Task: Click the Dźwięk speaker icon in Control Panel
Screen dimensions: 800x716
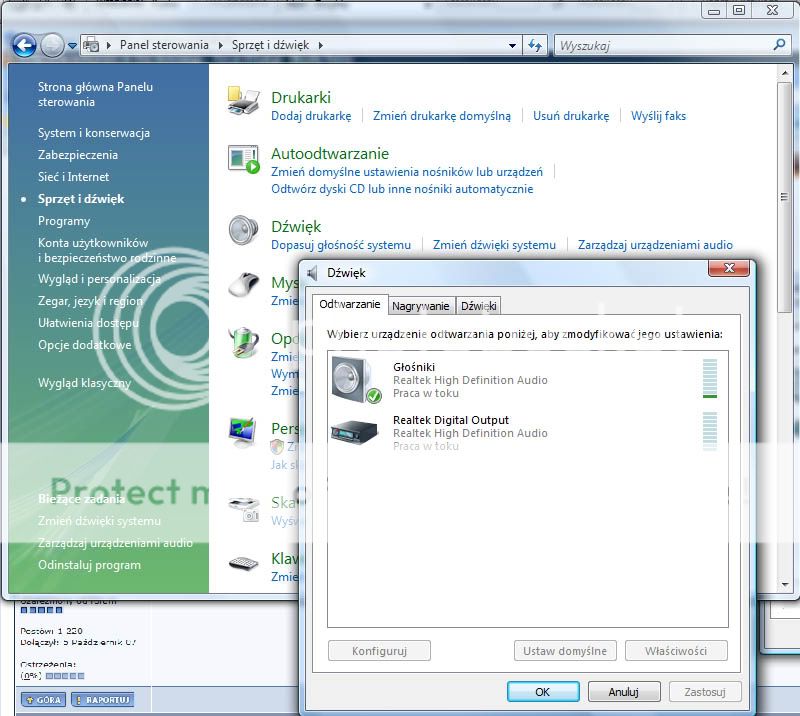Action: click(x=243, y=231)
